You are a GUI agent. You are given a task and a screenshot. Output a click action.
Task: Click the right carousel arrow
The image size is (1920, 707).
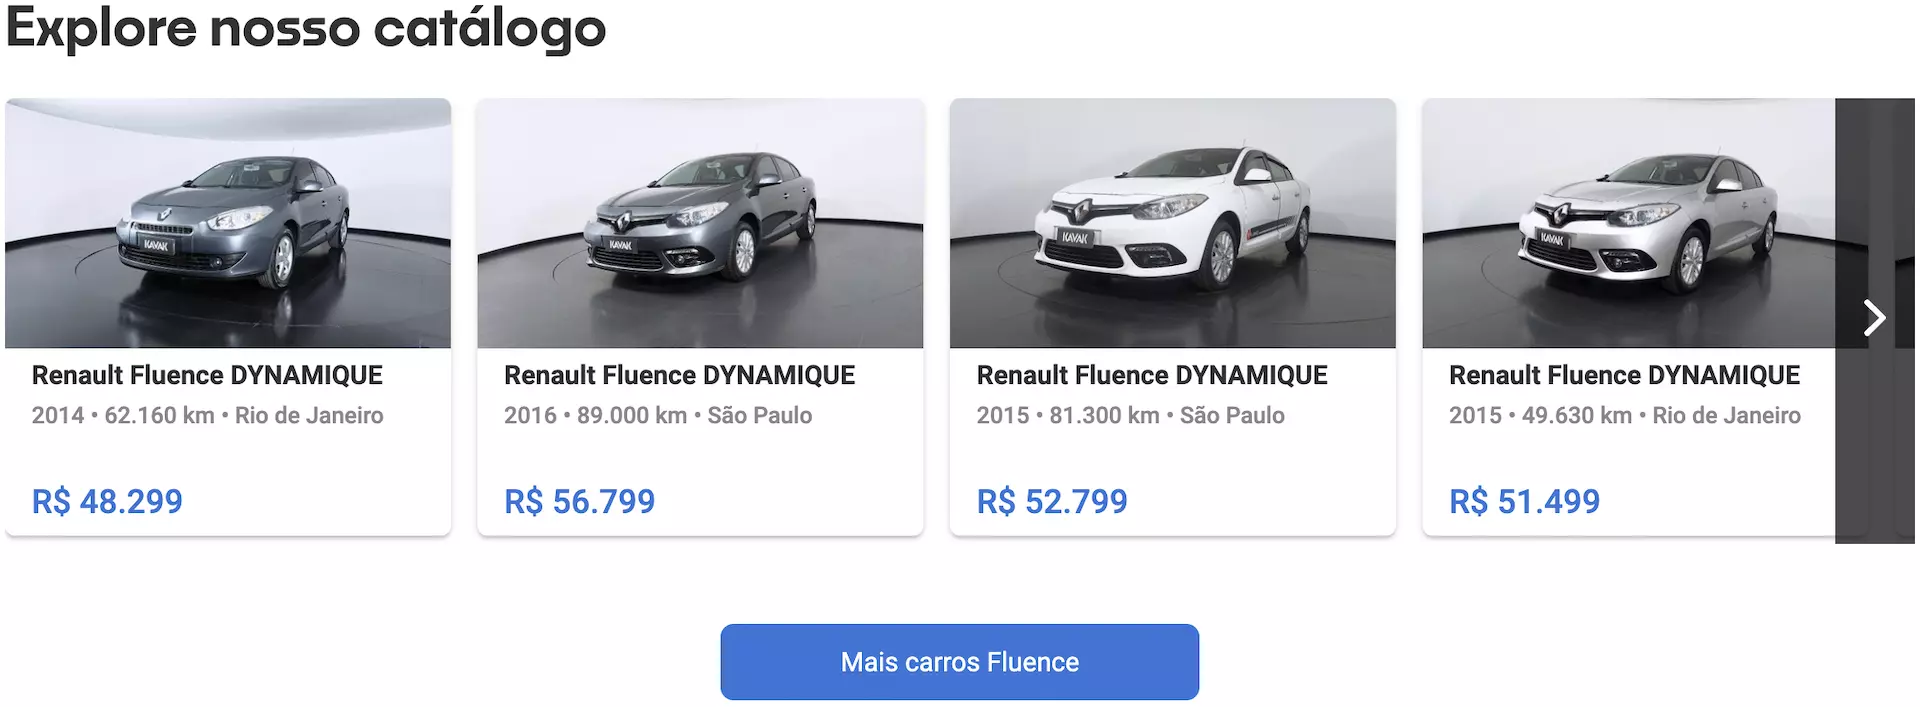tap(1872, 318)
